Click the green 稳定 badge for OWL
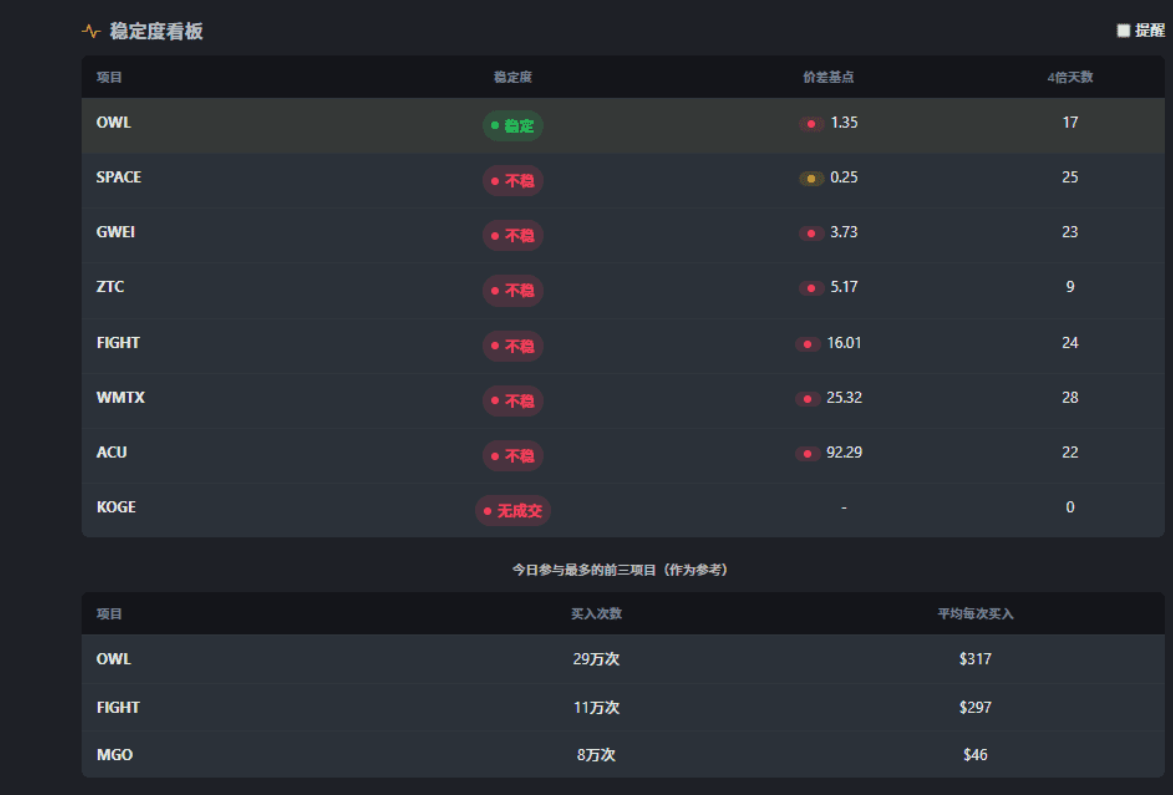 point(513,126)
